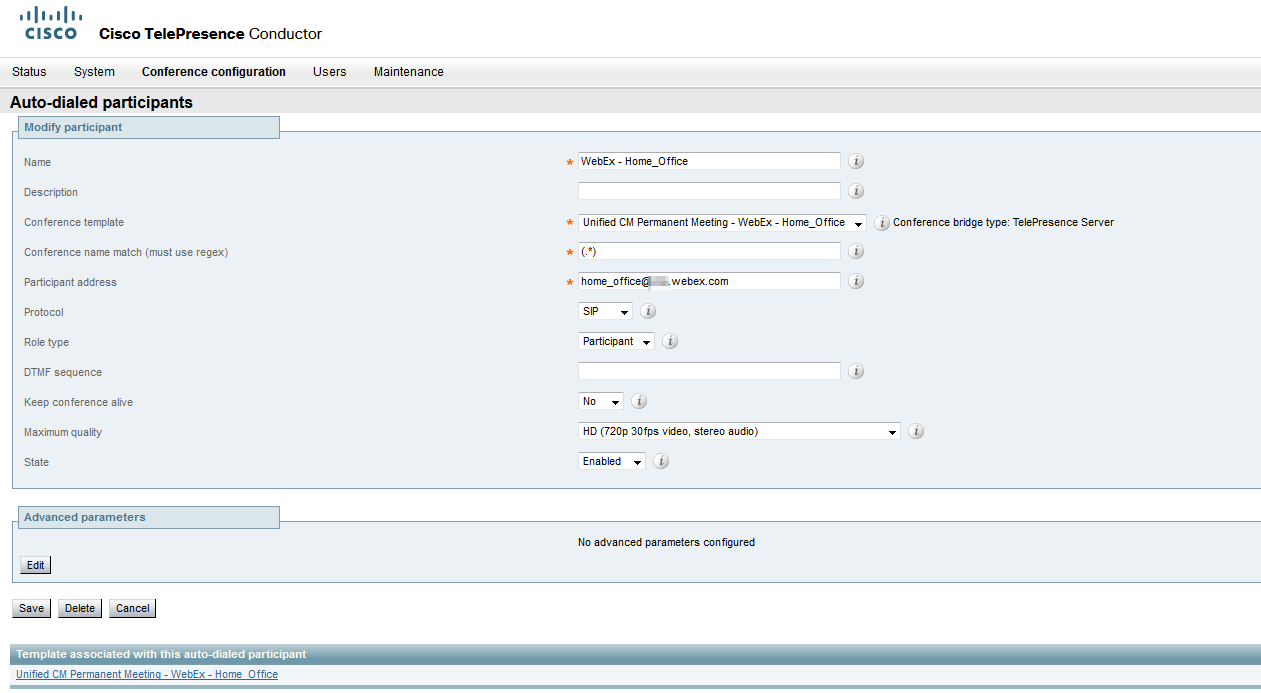The width and height of the screenshot is (1261, 693).
Task: Click the 'No advanced parameters configured' text
Action: tap(666, 542)
